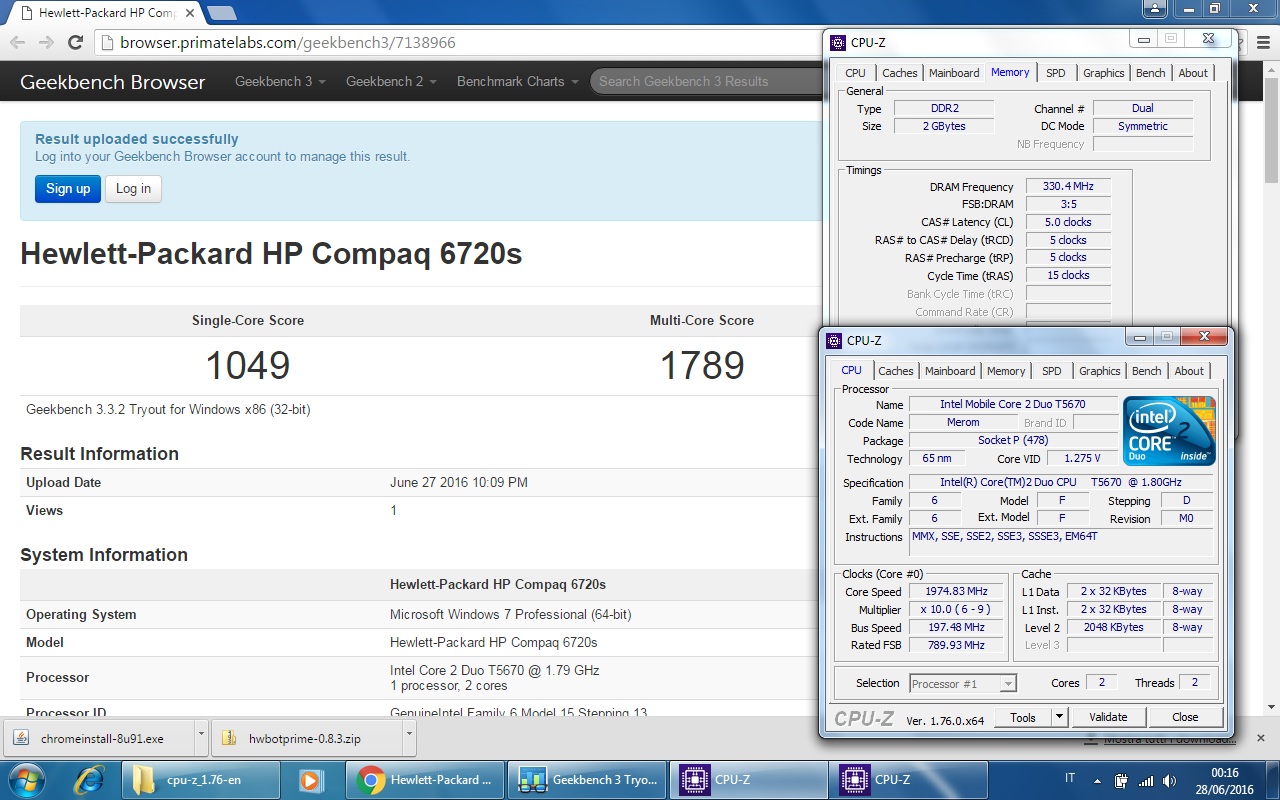
Task: Open hwbotprime-0.8.3.zip download options arrow
Action: [x=409, y=738]
